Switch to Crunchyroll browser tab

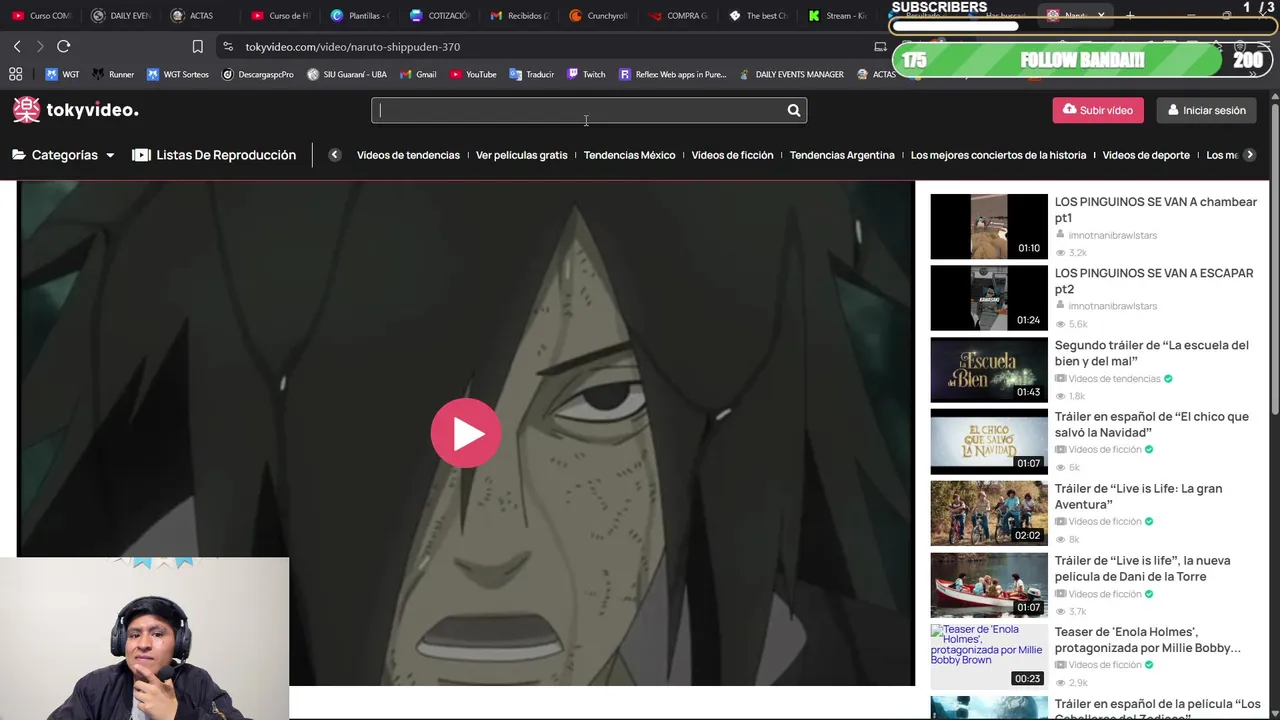pos(599,16)
